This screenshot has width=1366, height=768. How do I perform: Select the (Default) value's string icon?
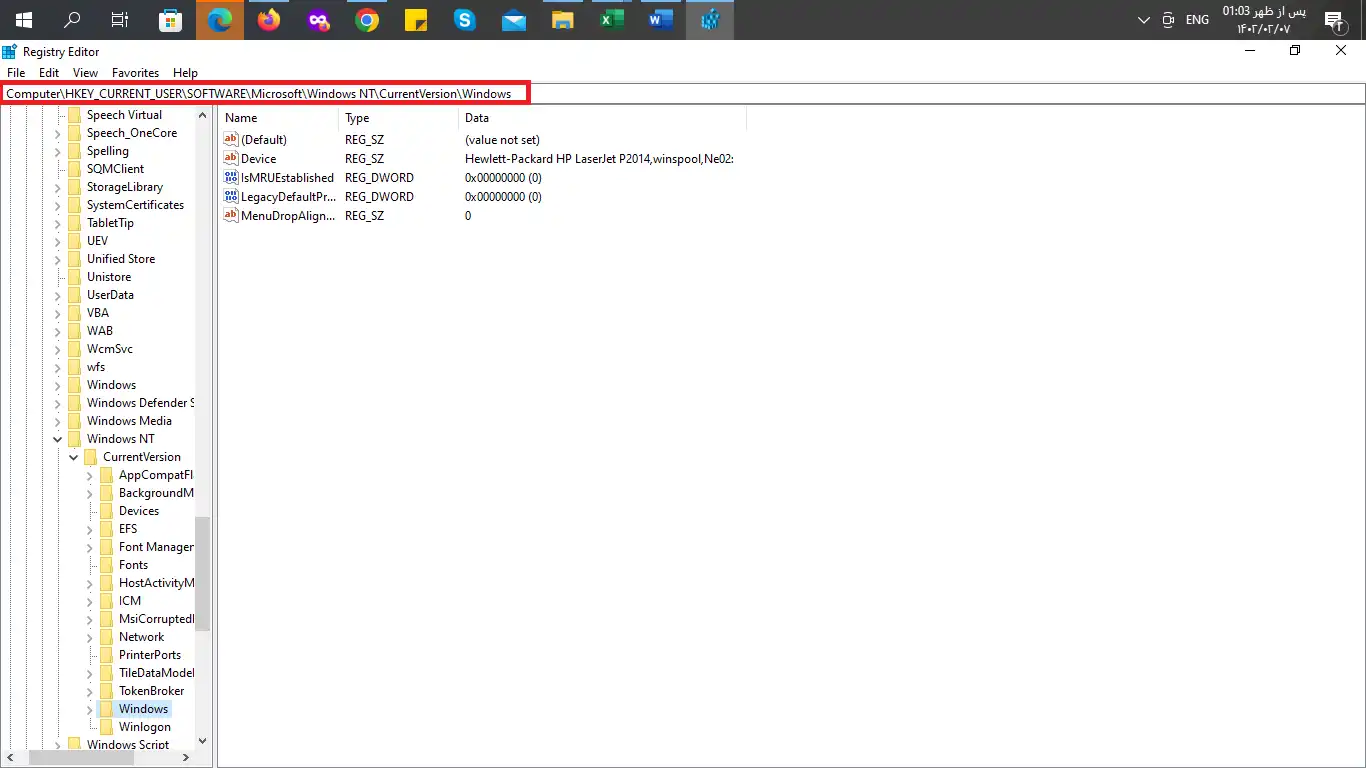tap(231, 140)
